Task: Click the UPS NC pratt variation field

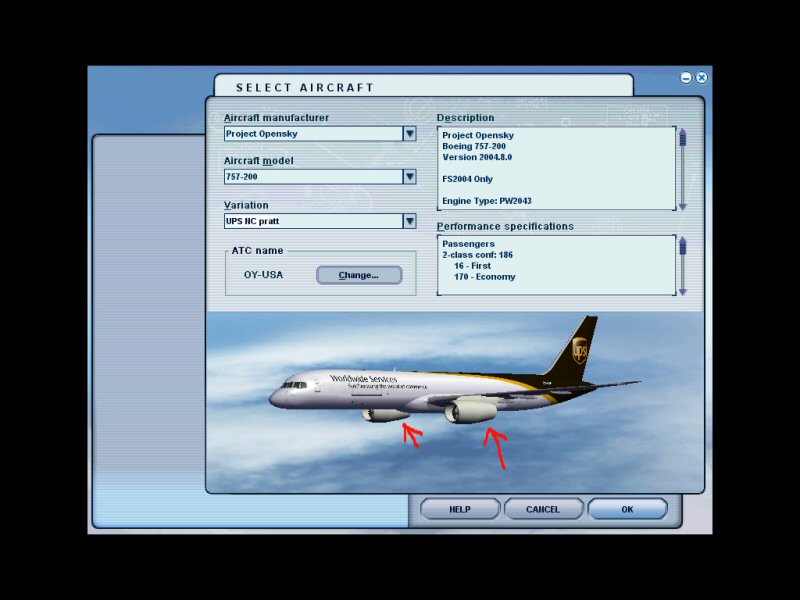Action: [313, 221]
